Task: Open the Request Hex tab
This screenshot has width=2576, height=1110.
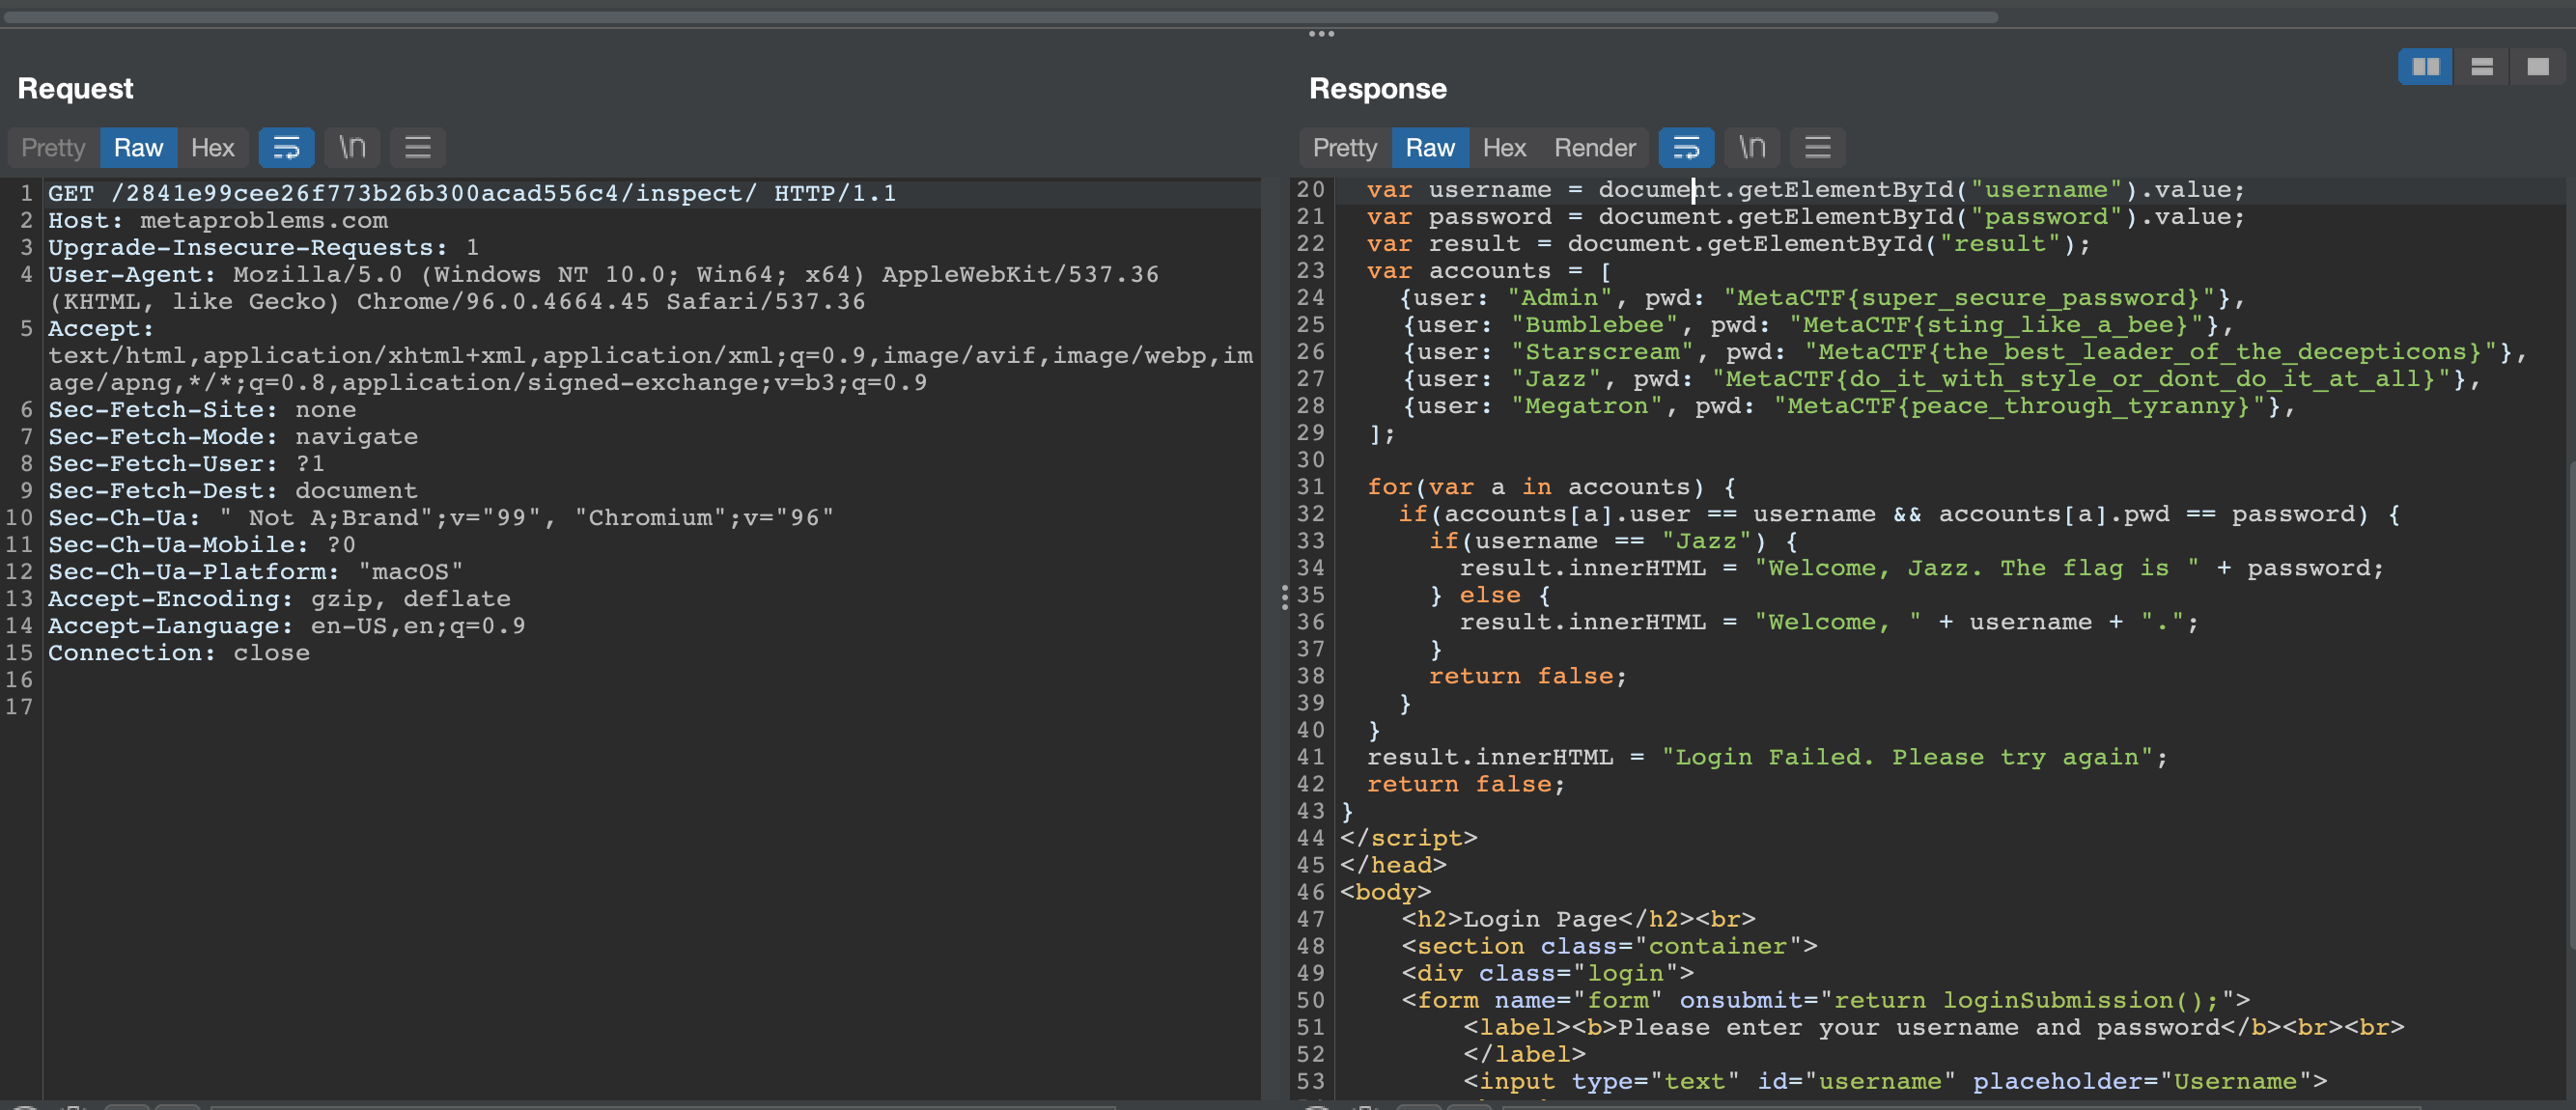Action: coord(212,148)
